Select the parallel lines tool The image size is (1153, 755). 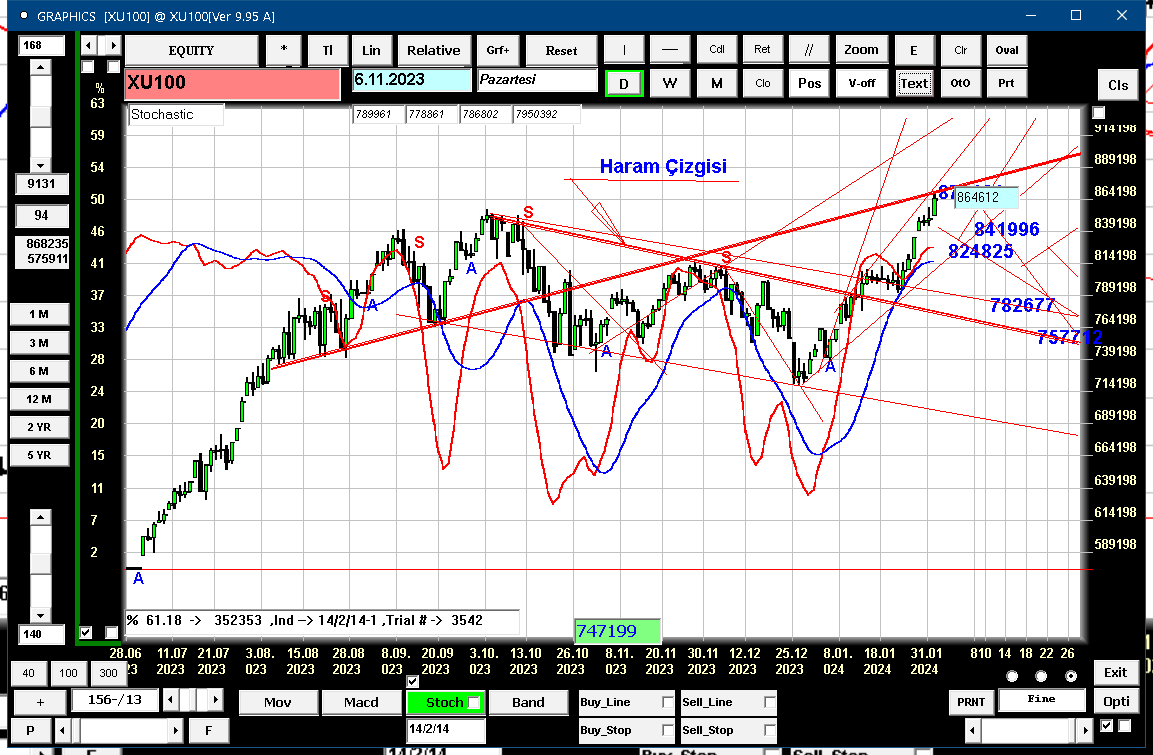point(808,50)
